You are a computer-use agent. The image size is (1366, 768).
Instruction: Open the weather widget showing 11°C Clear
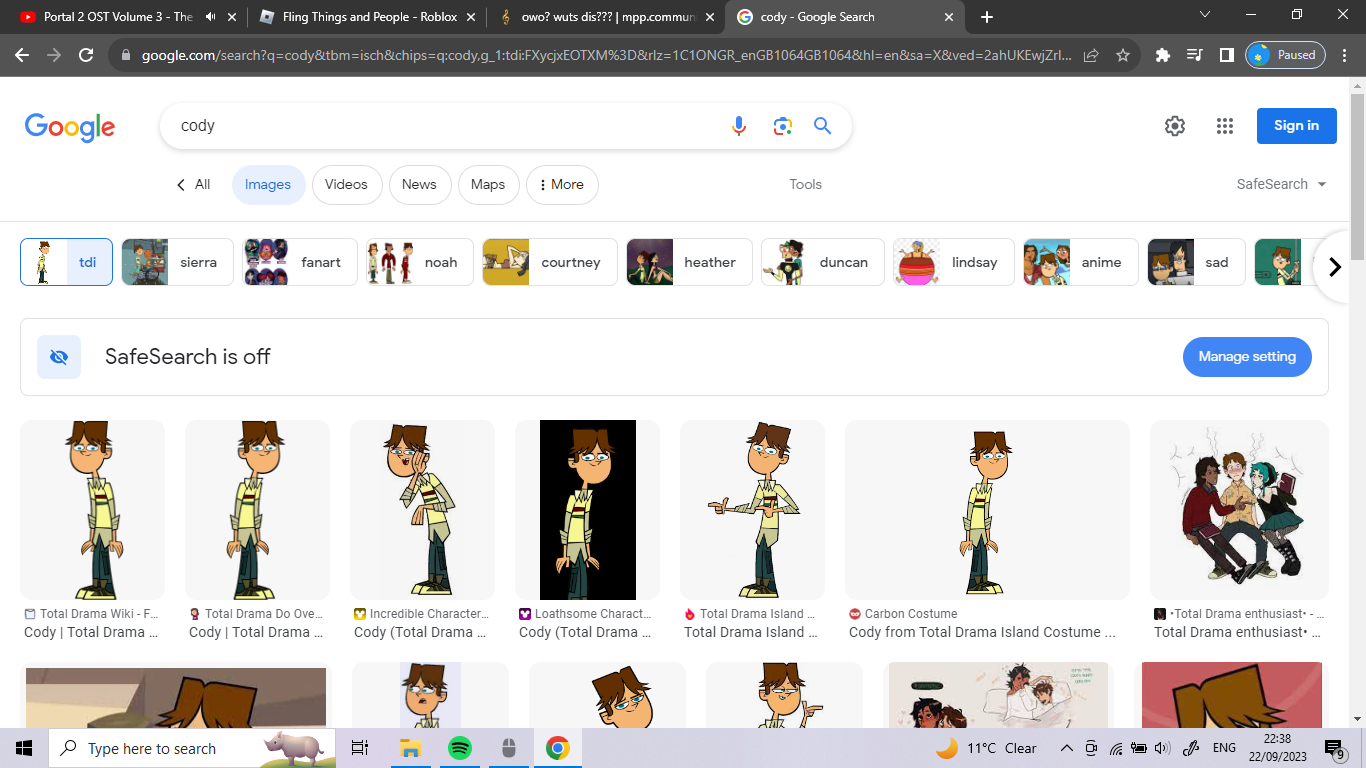tap(987, 748)
